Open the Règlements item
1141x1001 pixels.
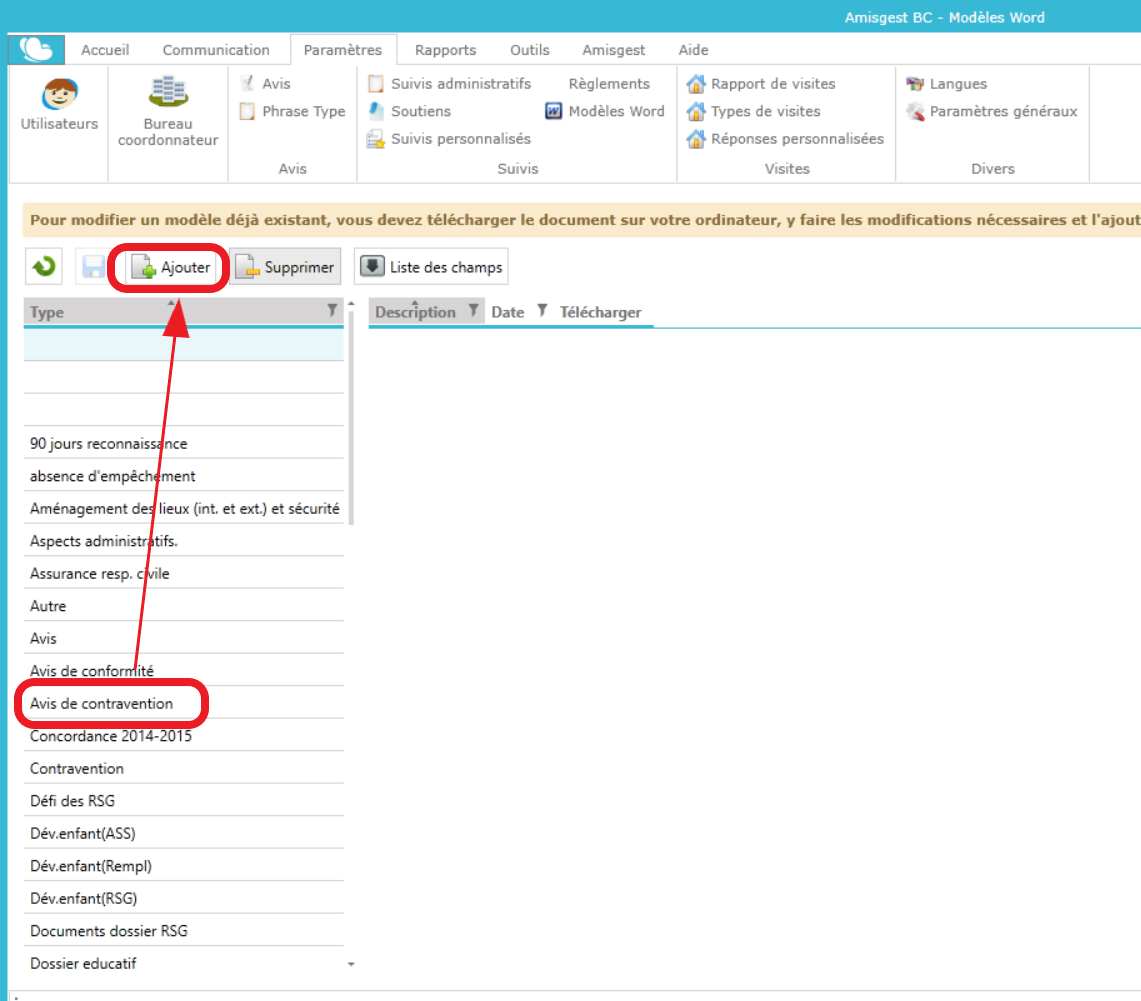[609, 84]
